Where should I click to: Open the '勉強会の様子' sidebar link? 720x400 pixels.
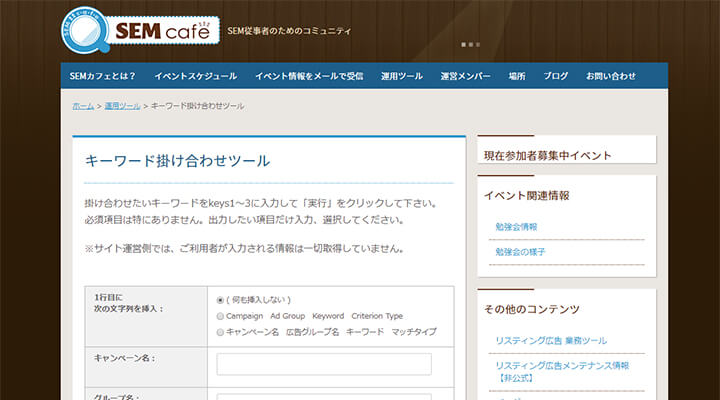520,252
